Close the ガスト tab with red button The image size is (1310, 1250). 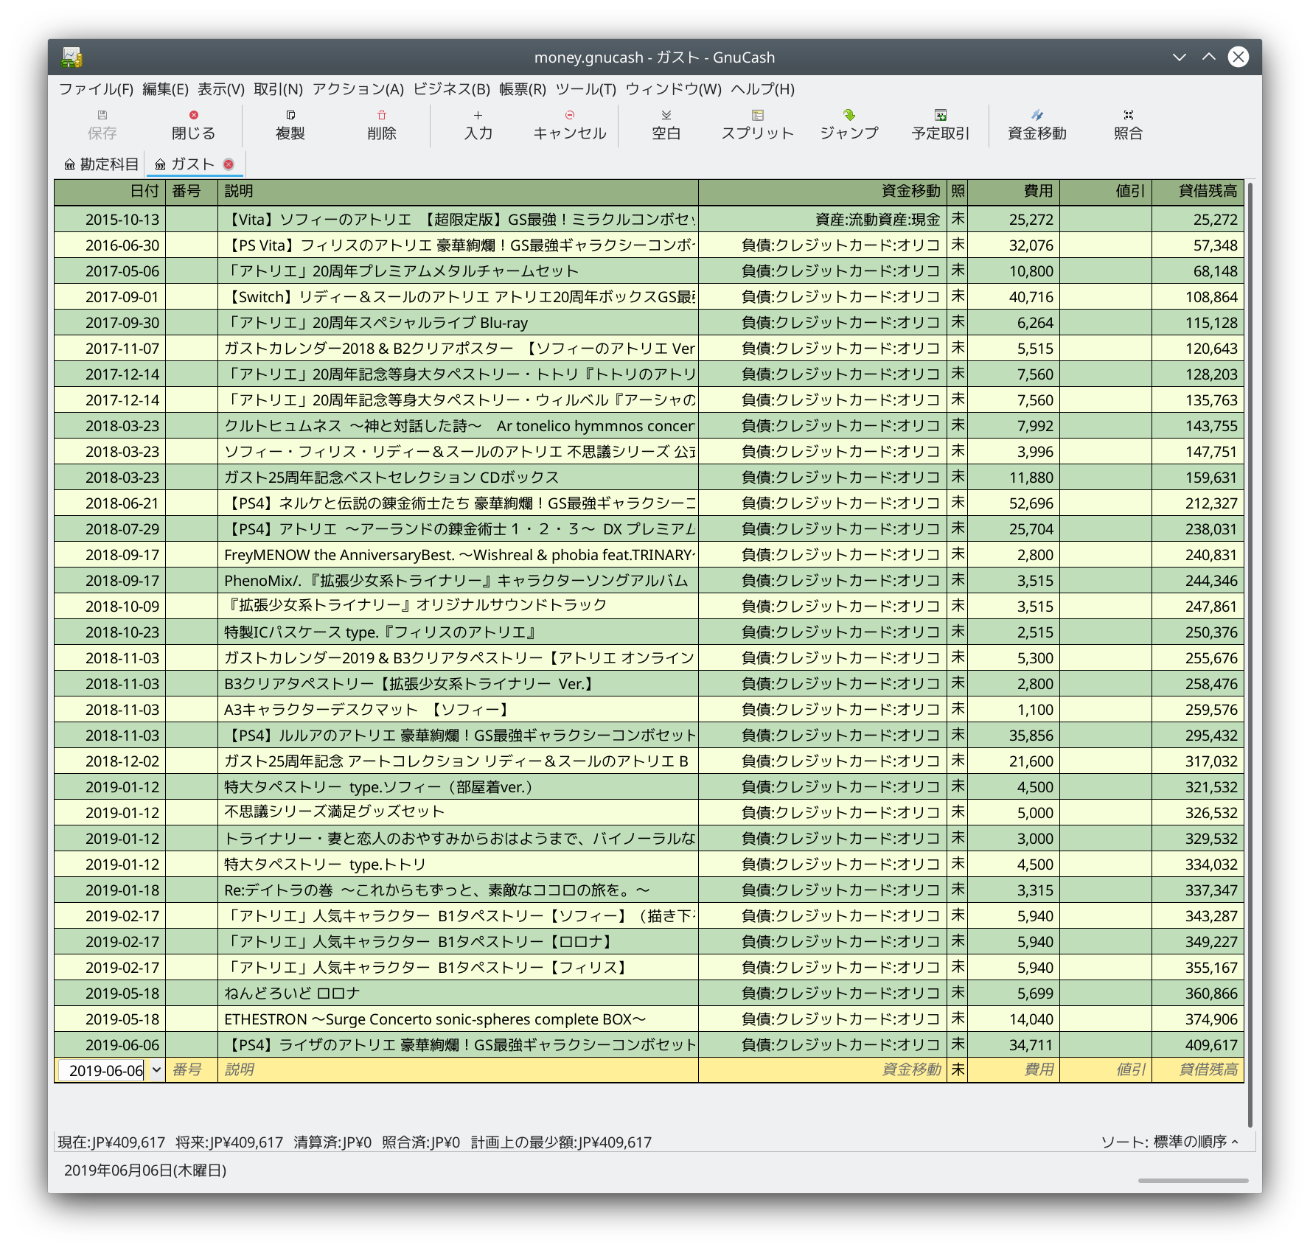coord(228,164)
